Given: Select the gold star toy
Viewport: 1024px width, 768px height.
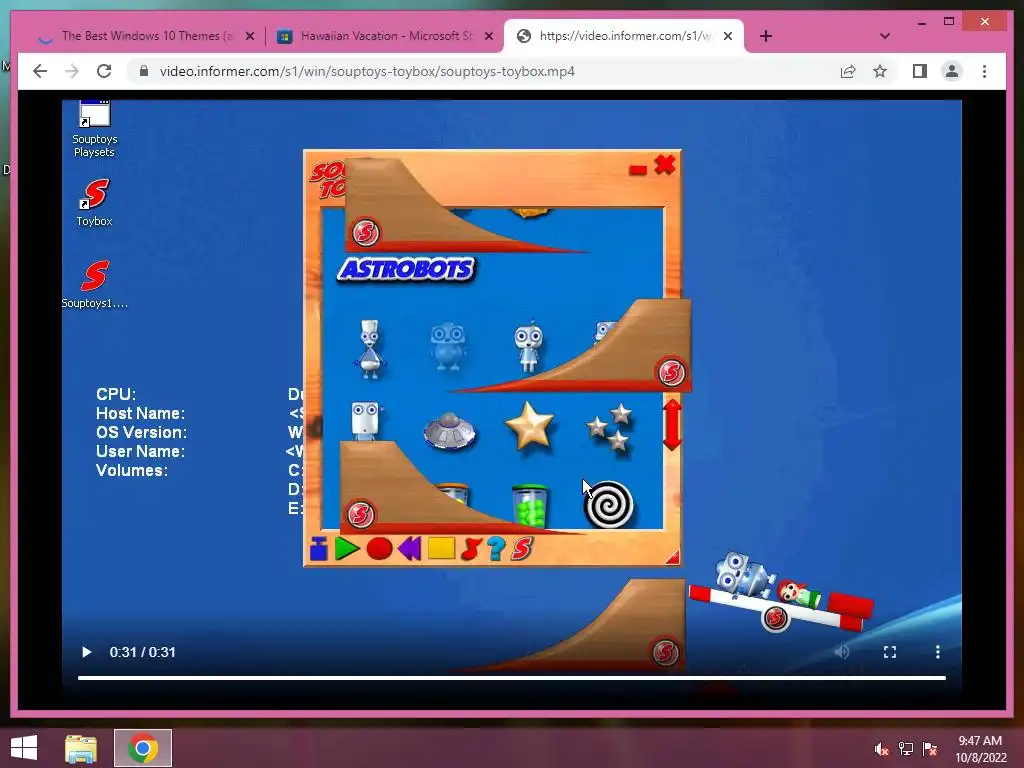Looking at the screenshot, I should (530, 426).
